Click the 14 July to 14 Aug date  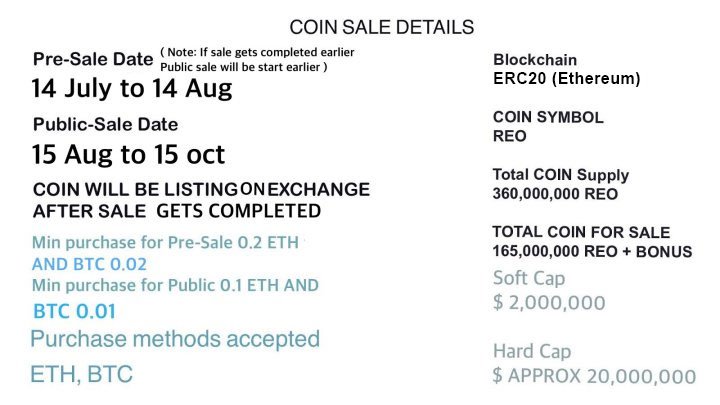tap(132, 88)
